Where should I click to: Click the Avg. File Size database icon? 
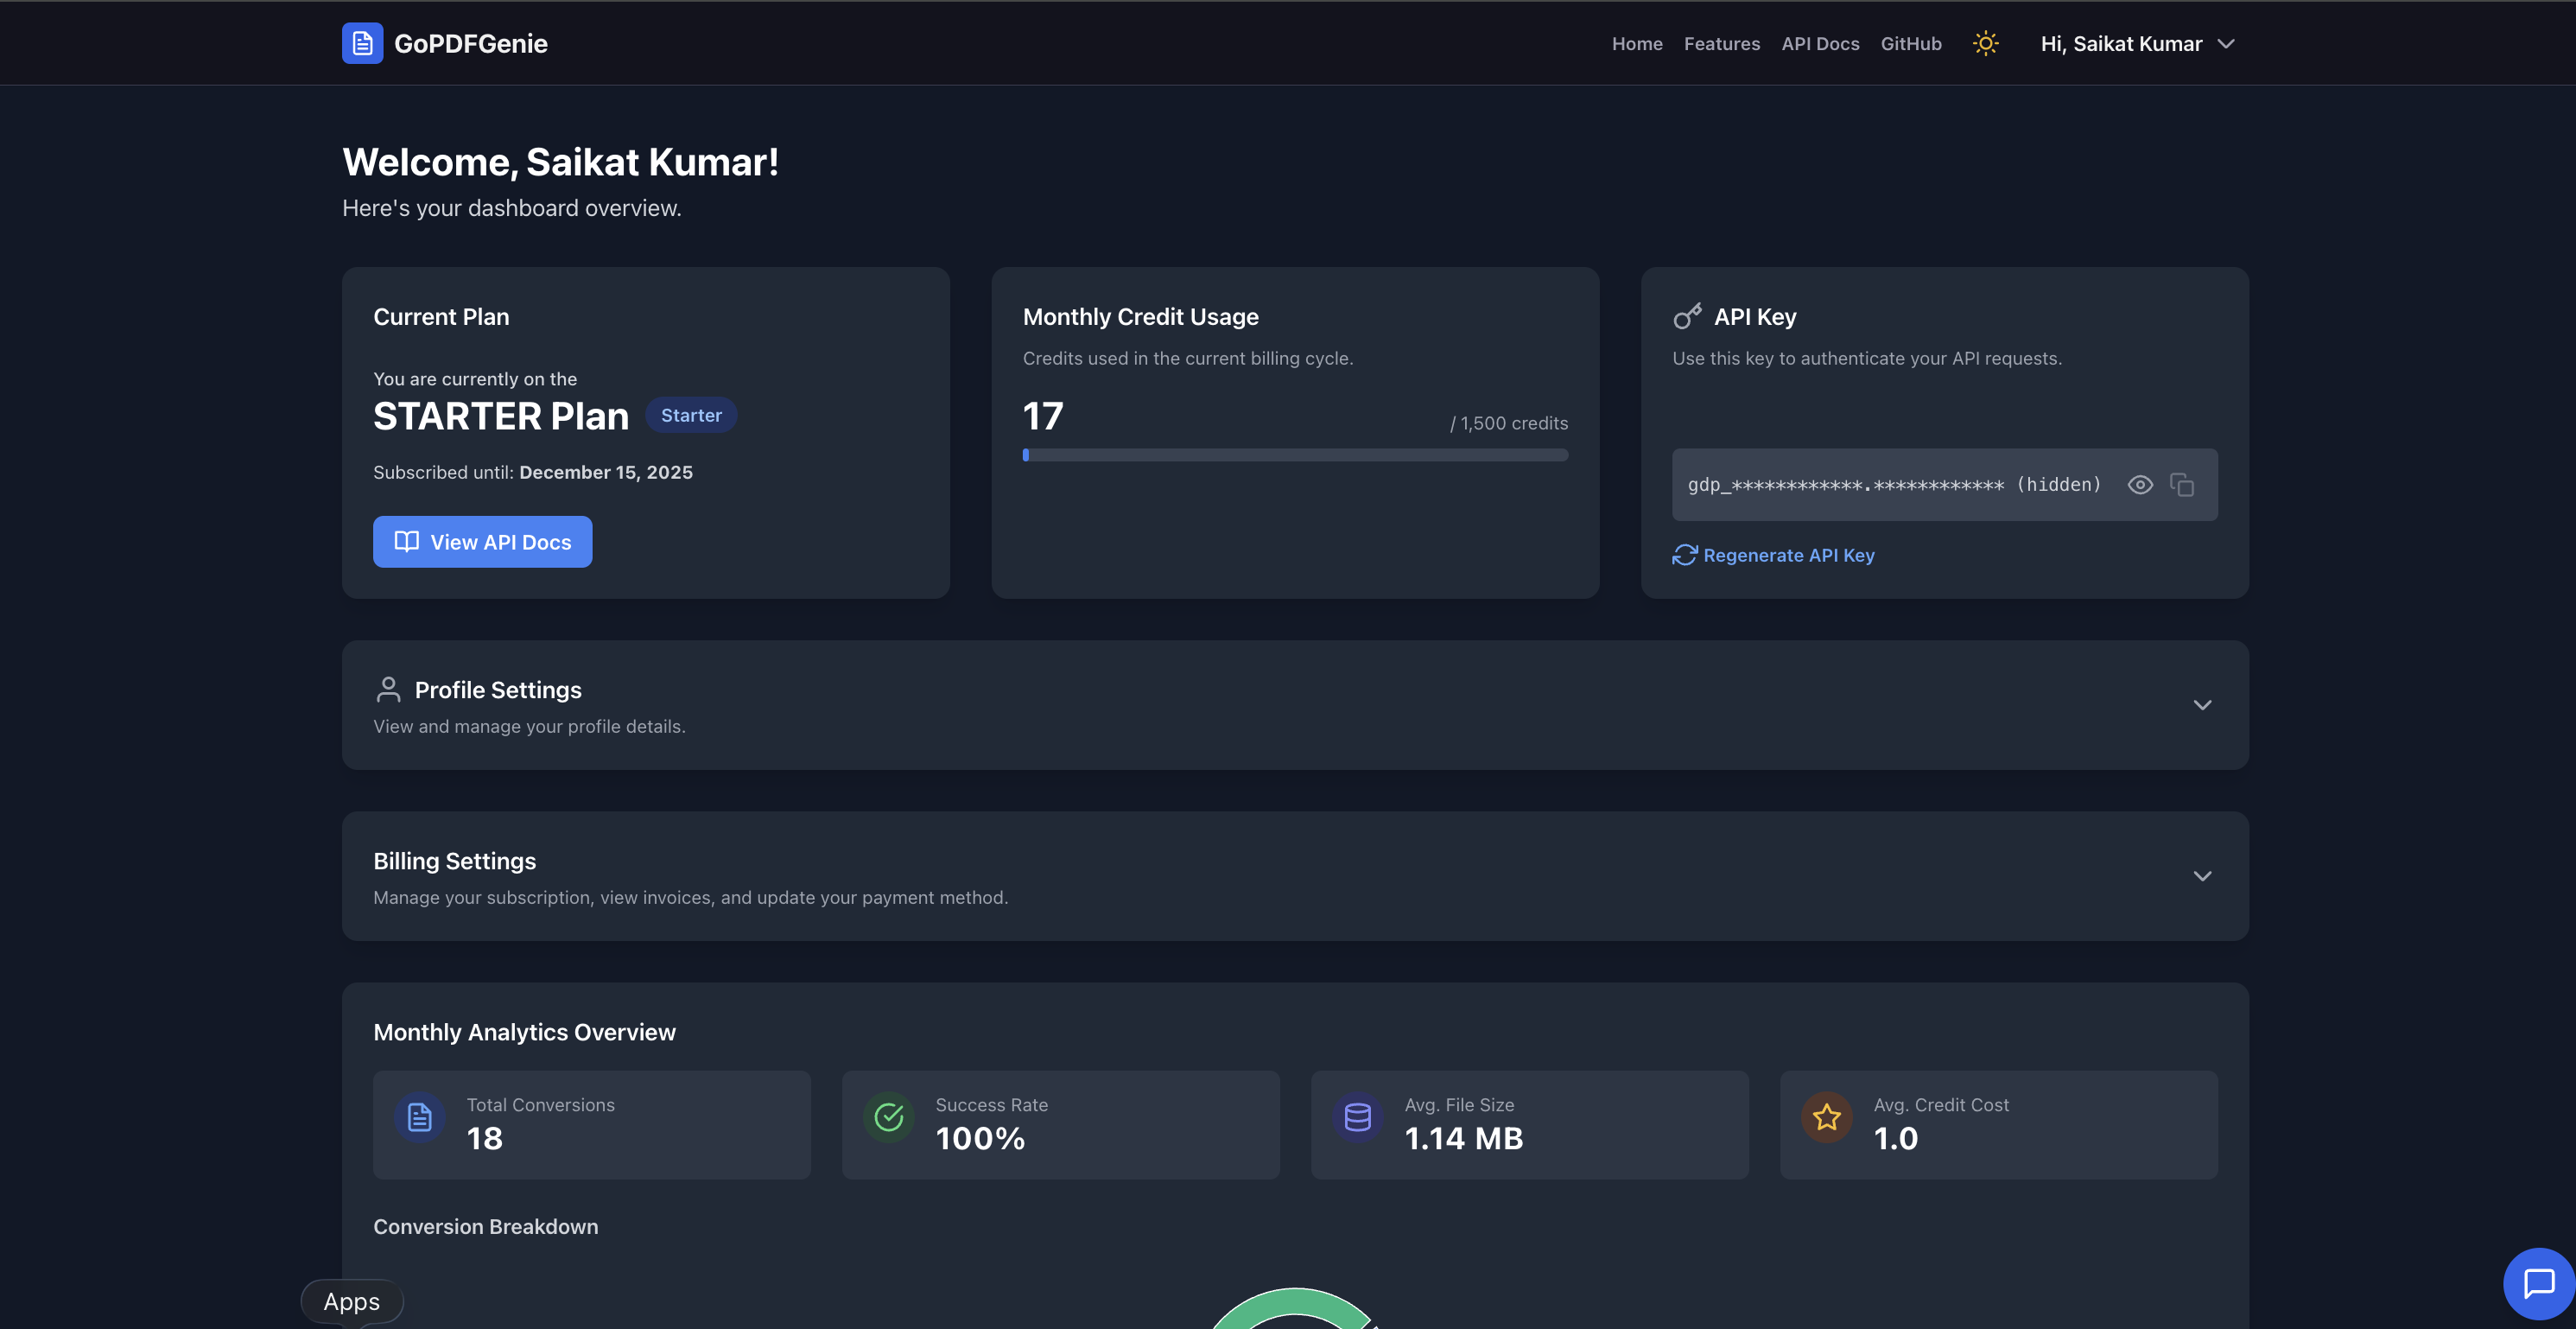pyautogui.click(x=1357, y=1117)
